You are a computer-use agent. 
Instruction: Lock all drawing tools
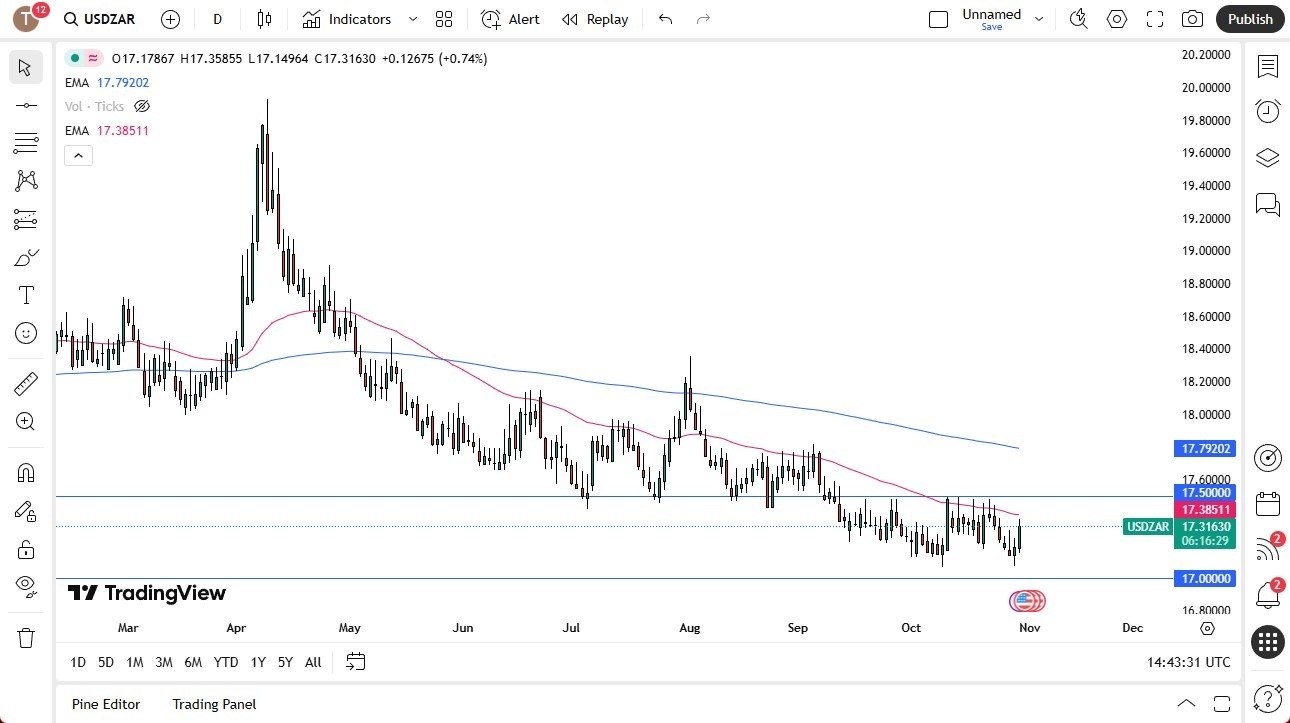pyautogui.click(x=26, y=549)
